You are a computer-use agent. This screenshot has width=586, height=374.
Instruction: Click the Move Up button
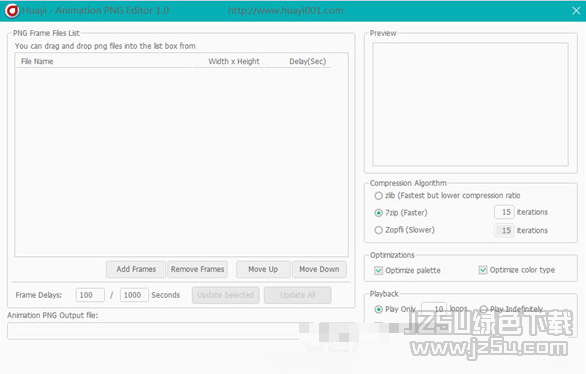[x=263, y=269]
